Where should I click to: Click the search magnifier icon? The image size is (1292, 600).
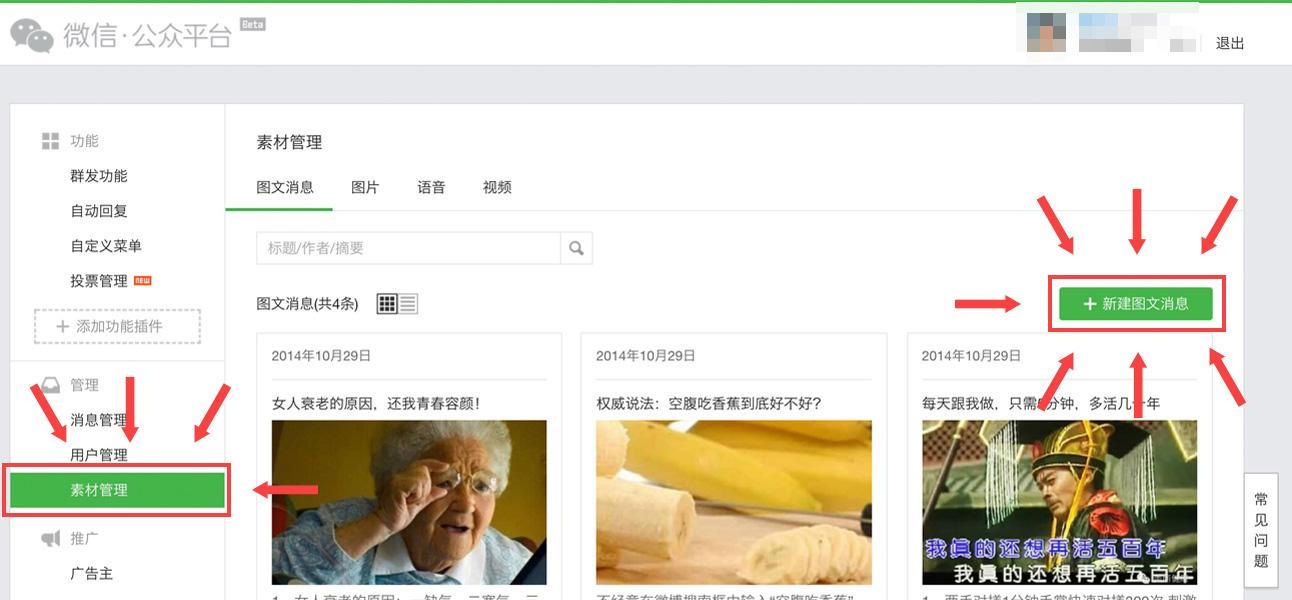click(576, 248)
